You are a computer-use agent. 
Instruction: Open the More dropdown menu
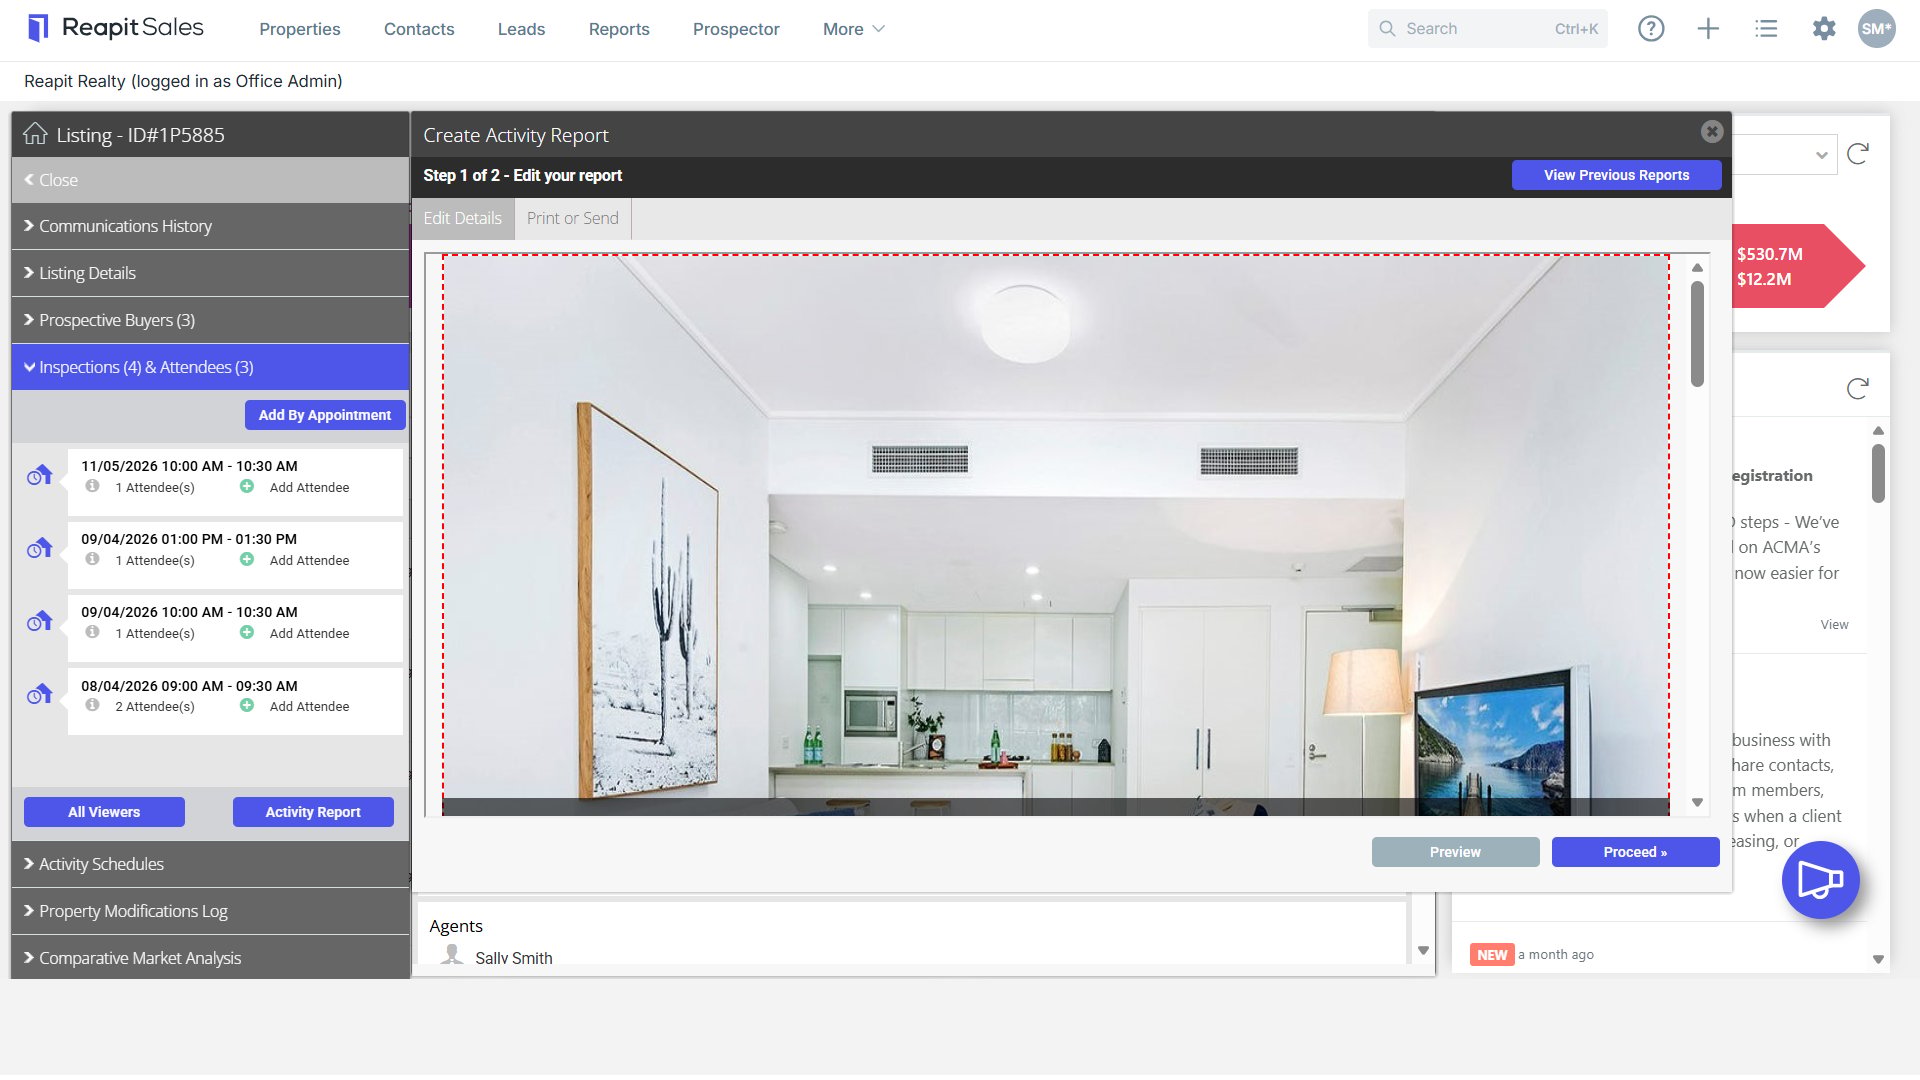(853, 29)
